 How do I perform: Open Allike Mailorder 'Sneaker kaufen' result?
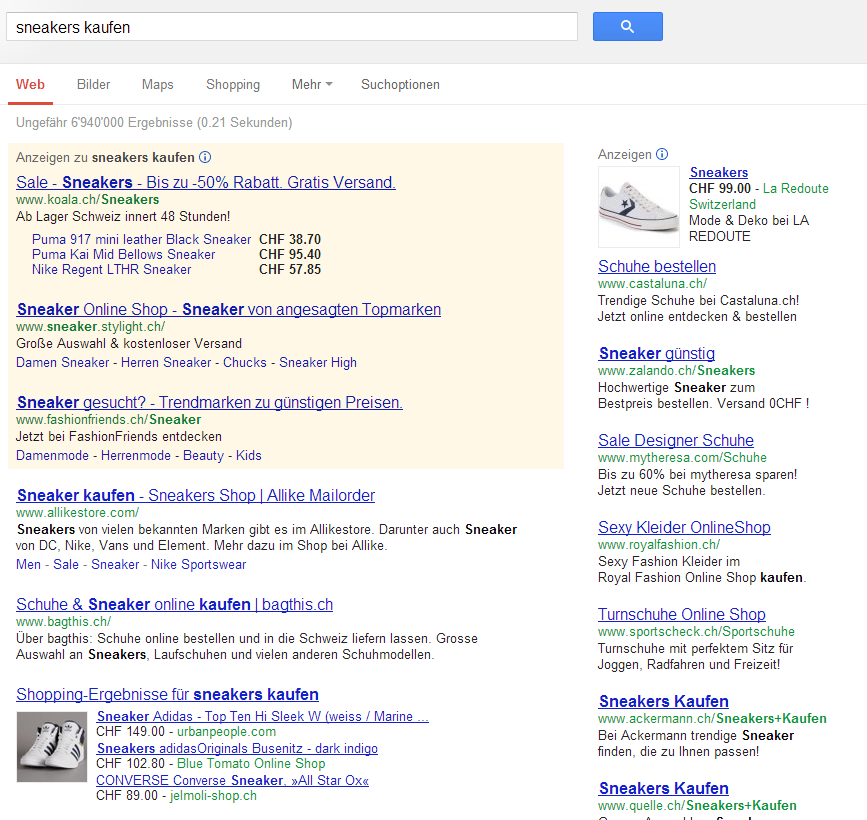(x=195, y=495)
